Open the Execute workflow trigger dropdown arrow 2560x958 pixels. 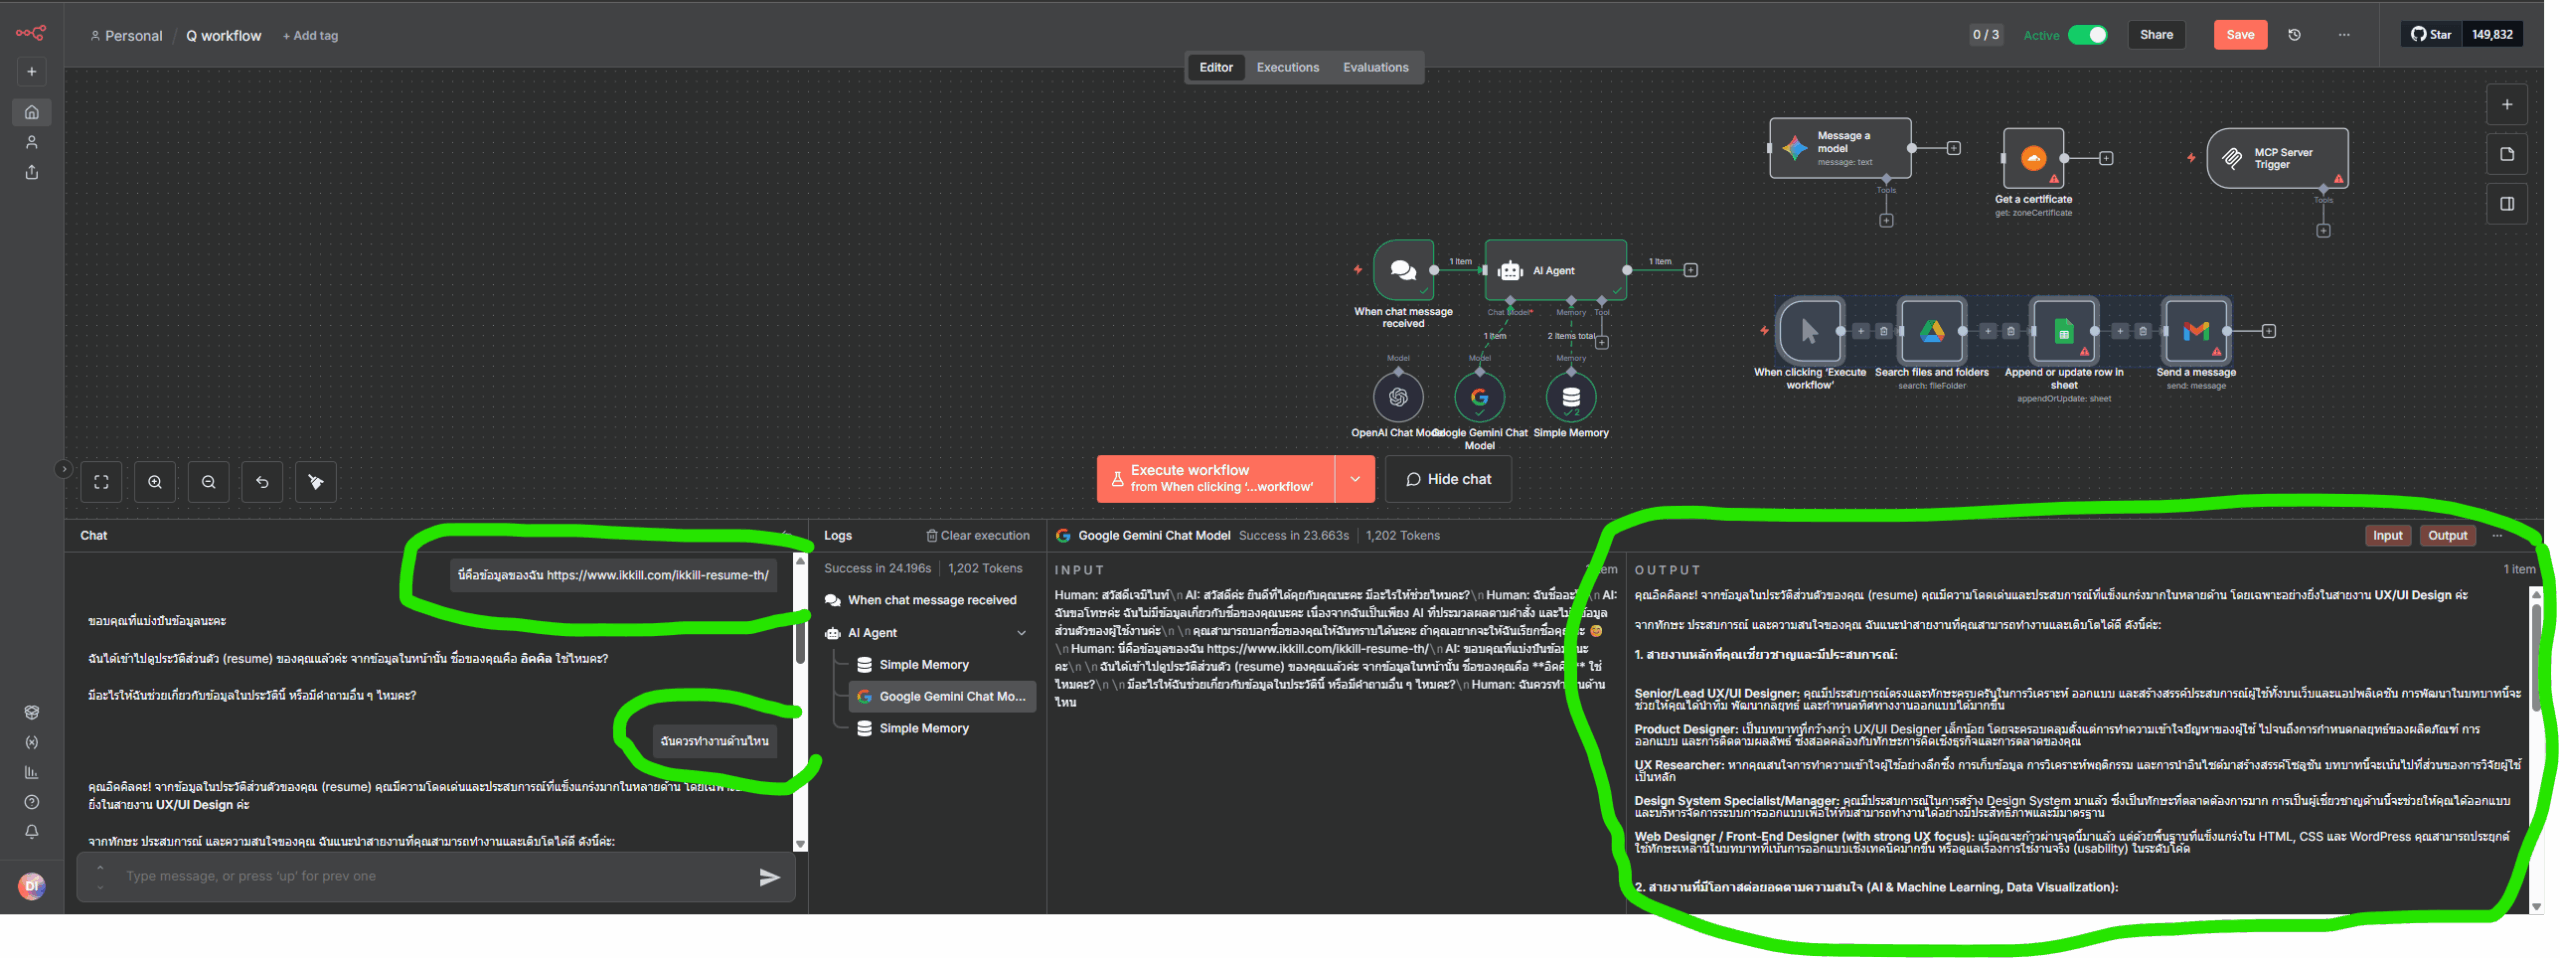(x=1355, y=479)
